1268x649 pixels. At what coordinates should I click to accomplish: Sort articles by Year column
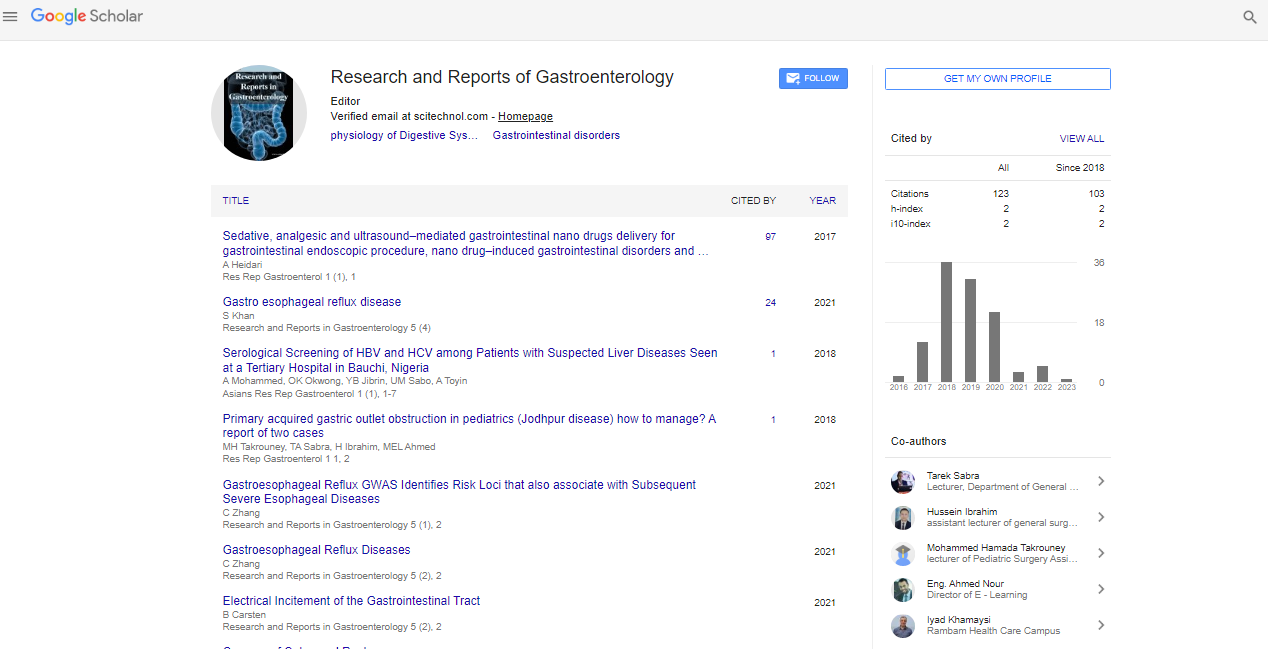tap(822, 201)
